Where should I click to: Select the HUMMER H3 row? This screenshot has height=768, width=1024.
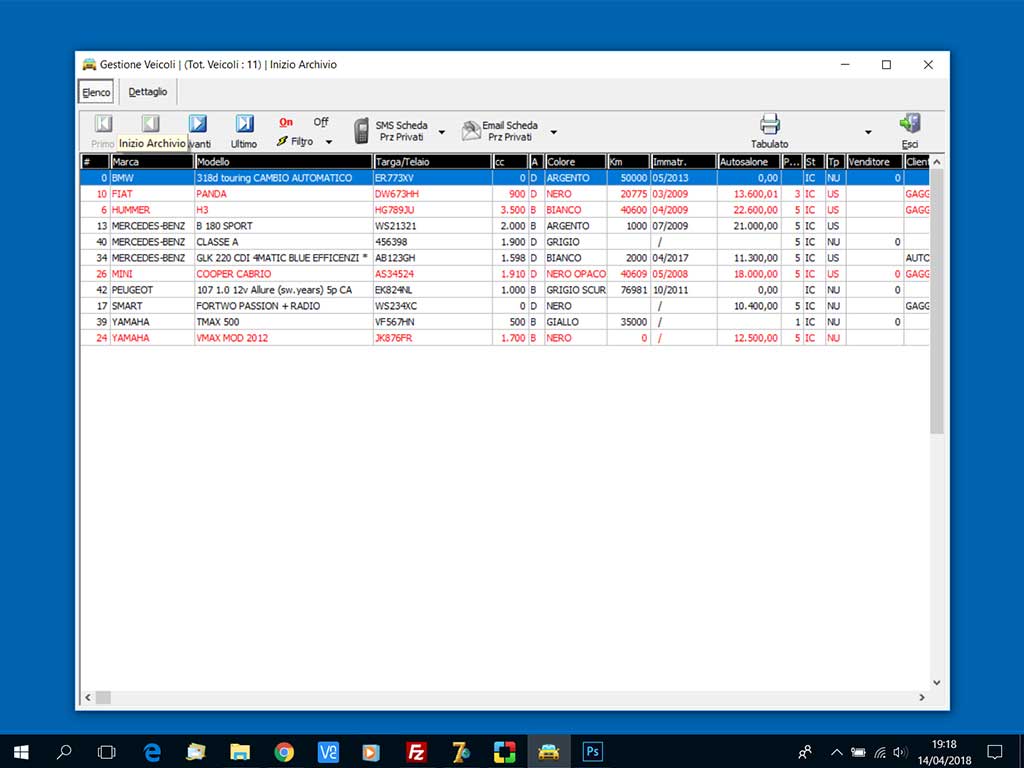tap(505, 210)
